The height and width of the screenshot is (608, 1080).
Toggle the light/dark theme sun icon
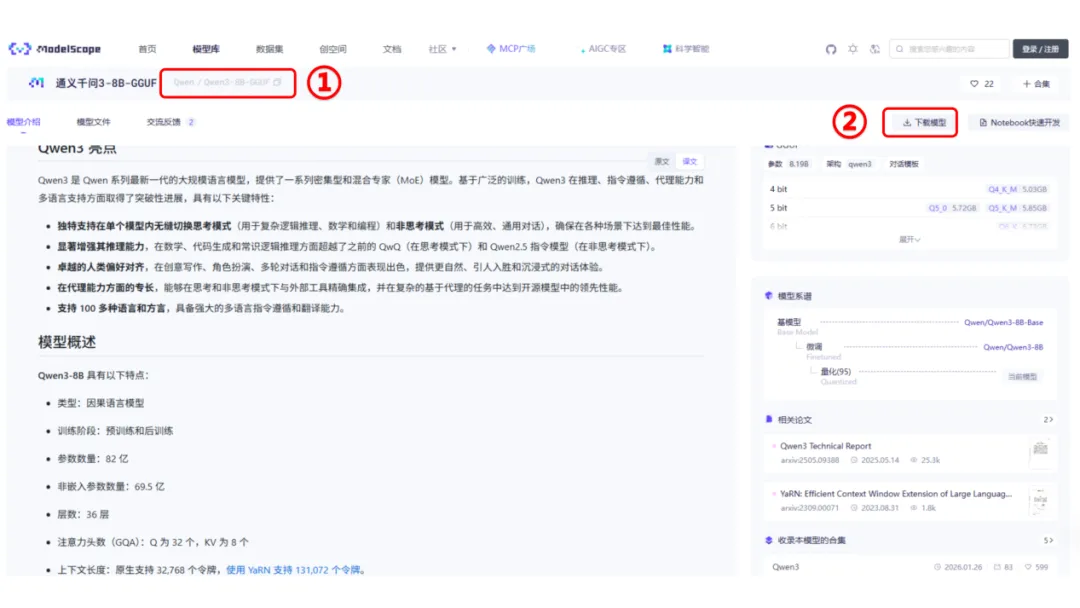coord(853,49)
